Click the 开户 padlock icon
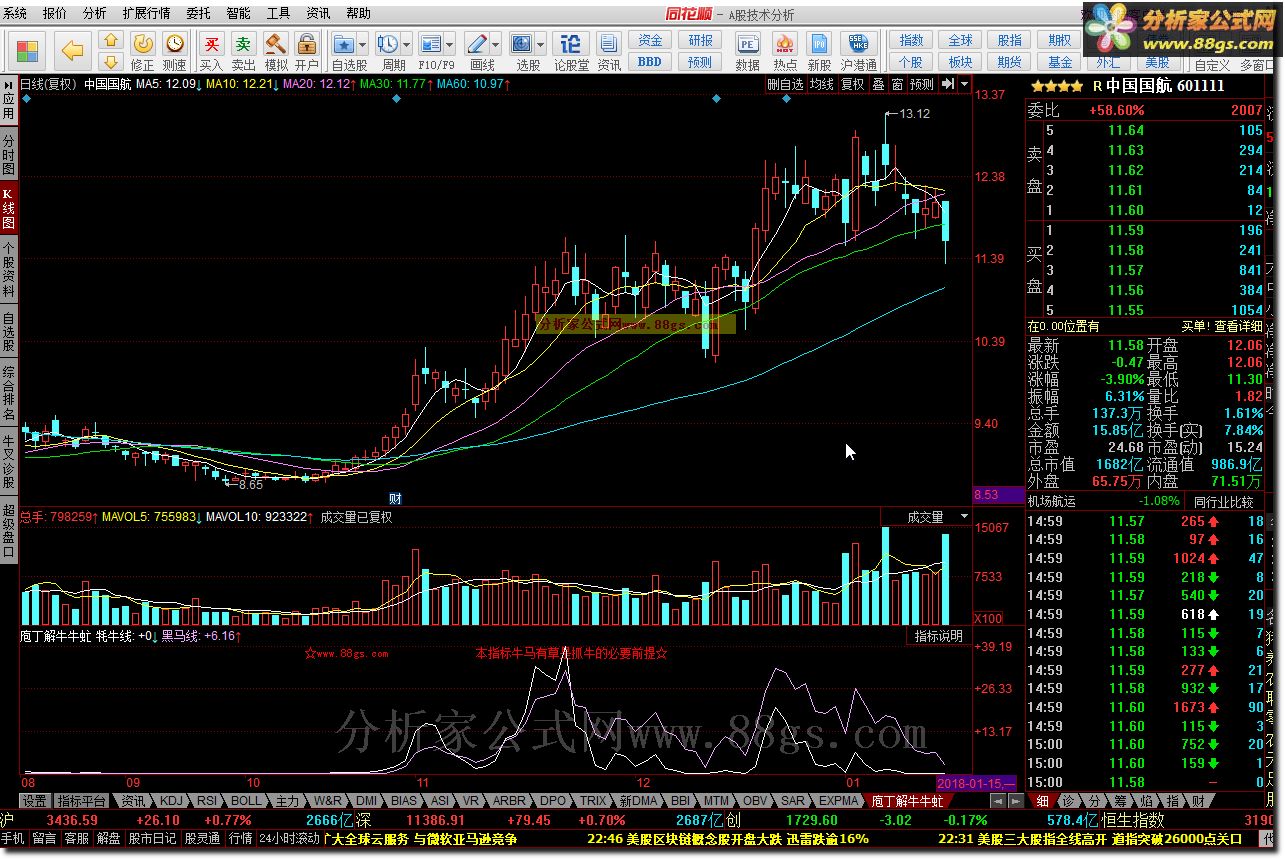Viewport: 1285px width, 859px height. pos(307,43)
